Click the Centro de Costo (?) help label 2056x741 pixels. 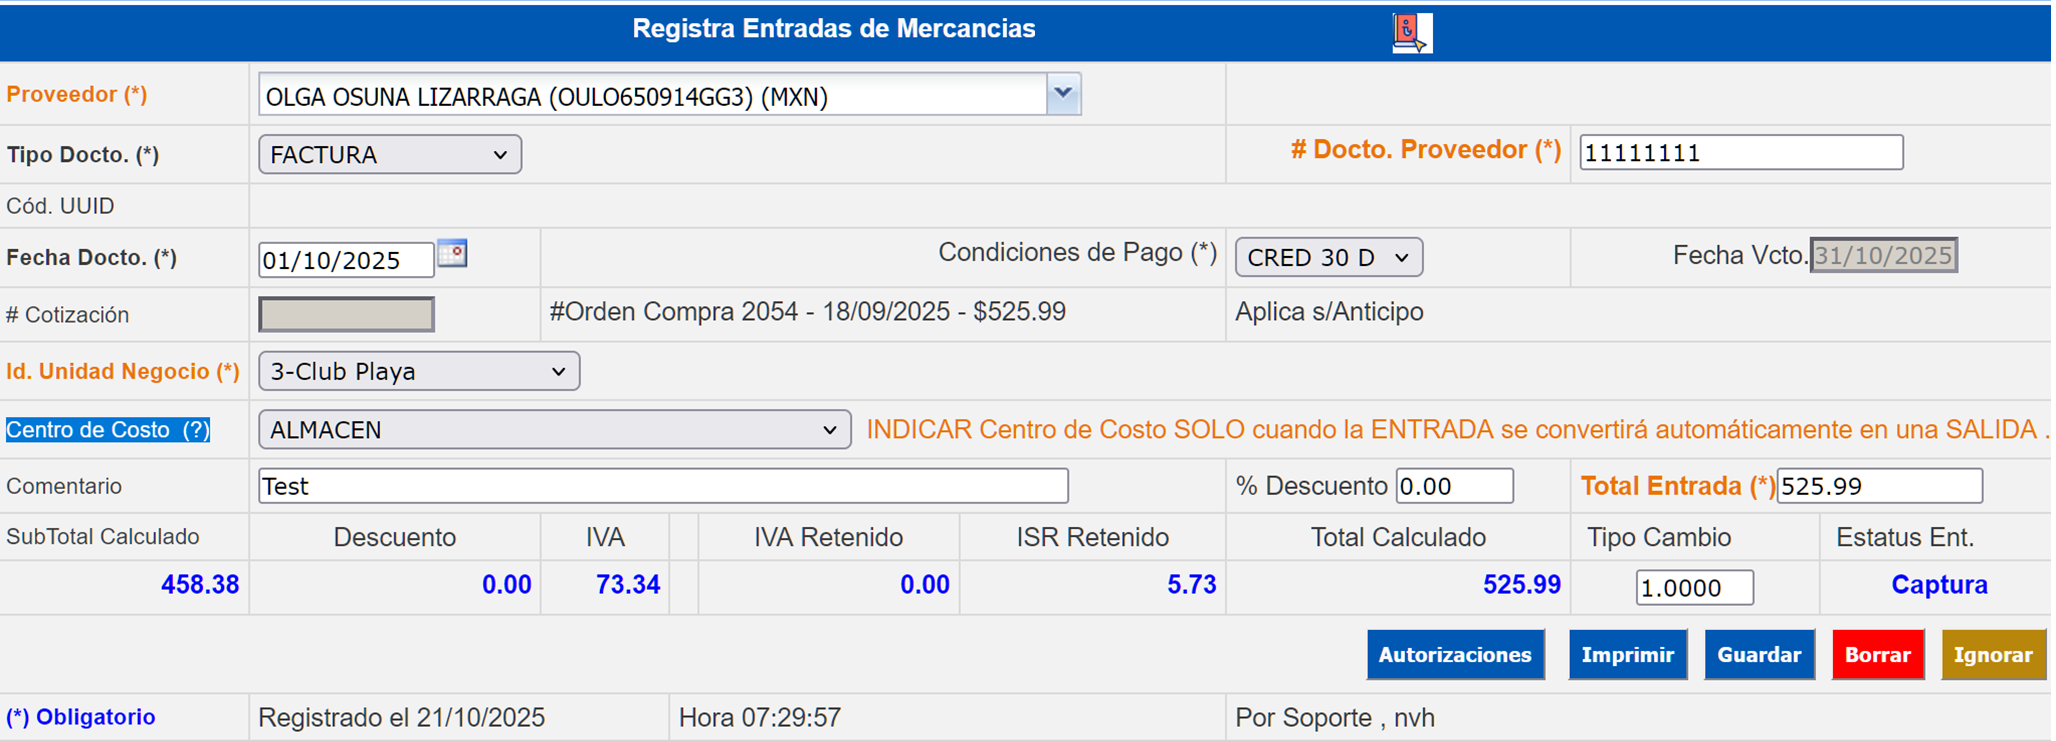(108, 430)
